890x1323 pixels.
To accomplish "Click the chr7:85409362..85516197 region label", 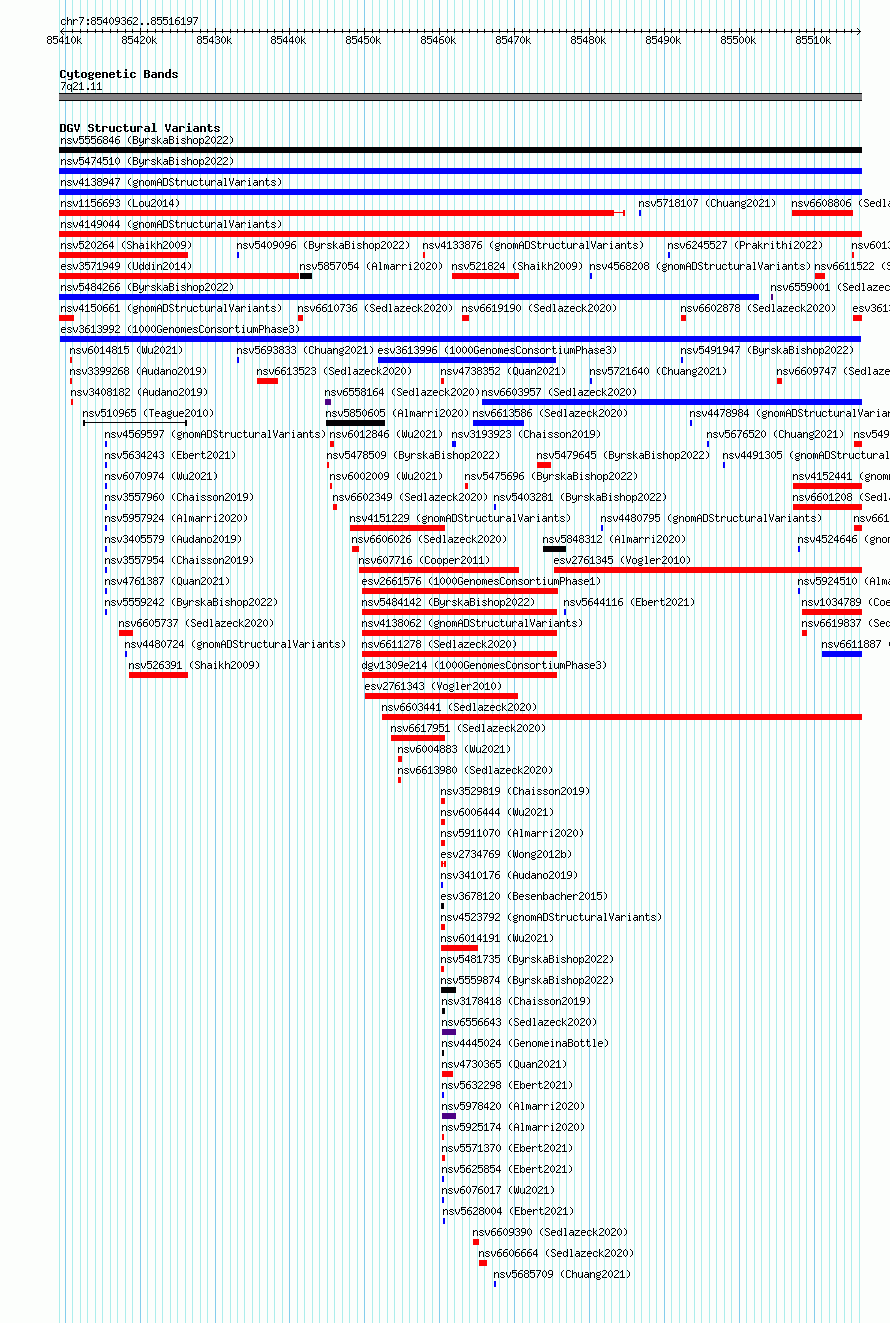I will (x=129, y=21).
